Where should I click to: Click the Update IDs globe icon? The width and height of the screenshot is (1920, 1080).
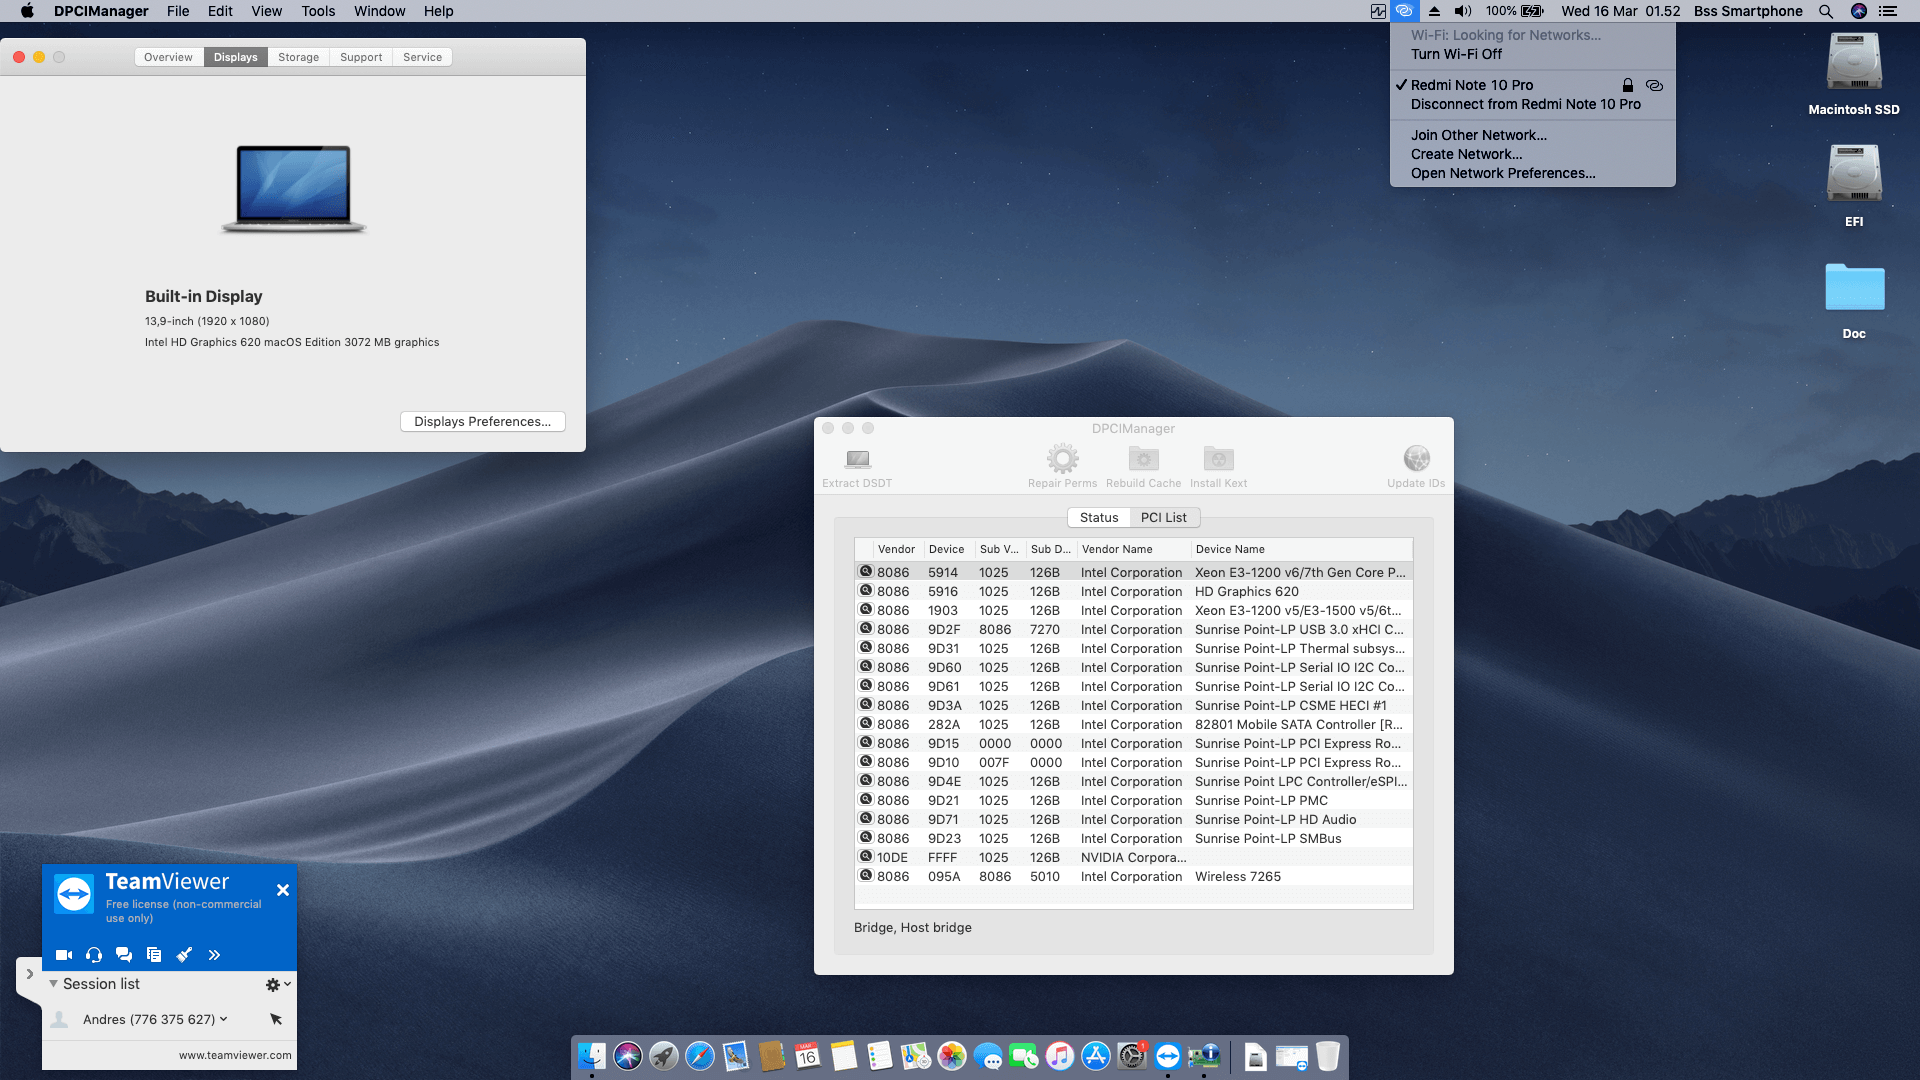click(x=1416, y=459)
